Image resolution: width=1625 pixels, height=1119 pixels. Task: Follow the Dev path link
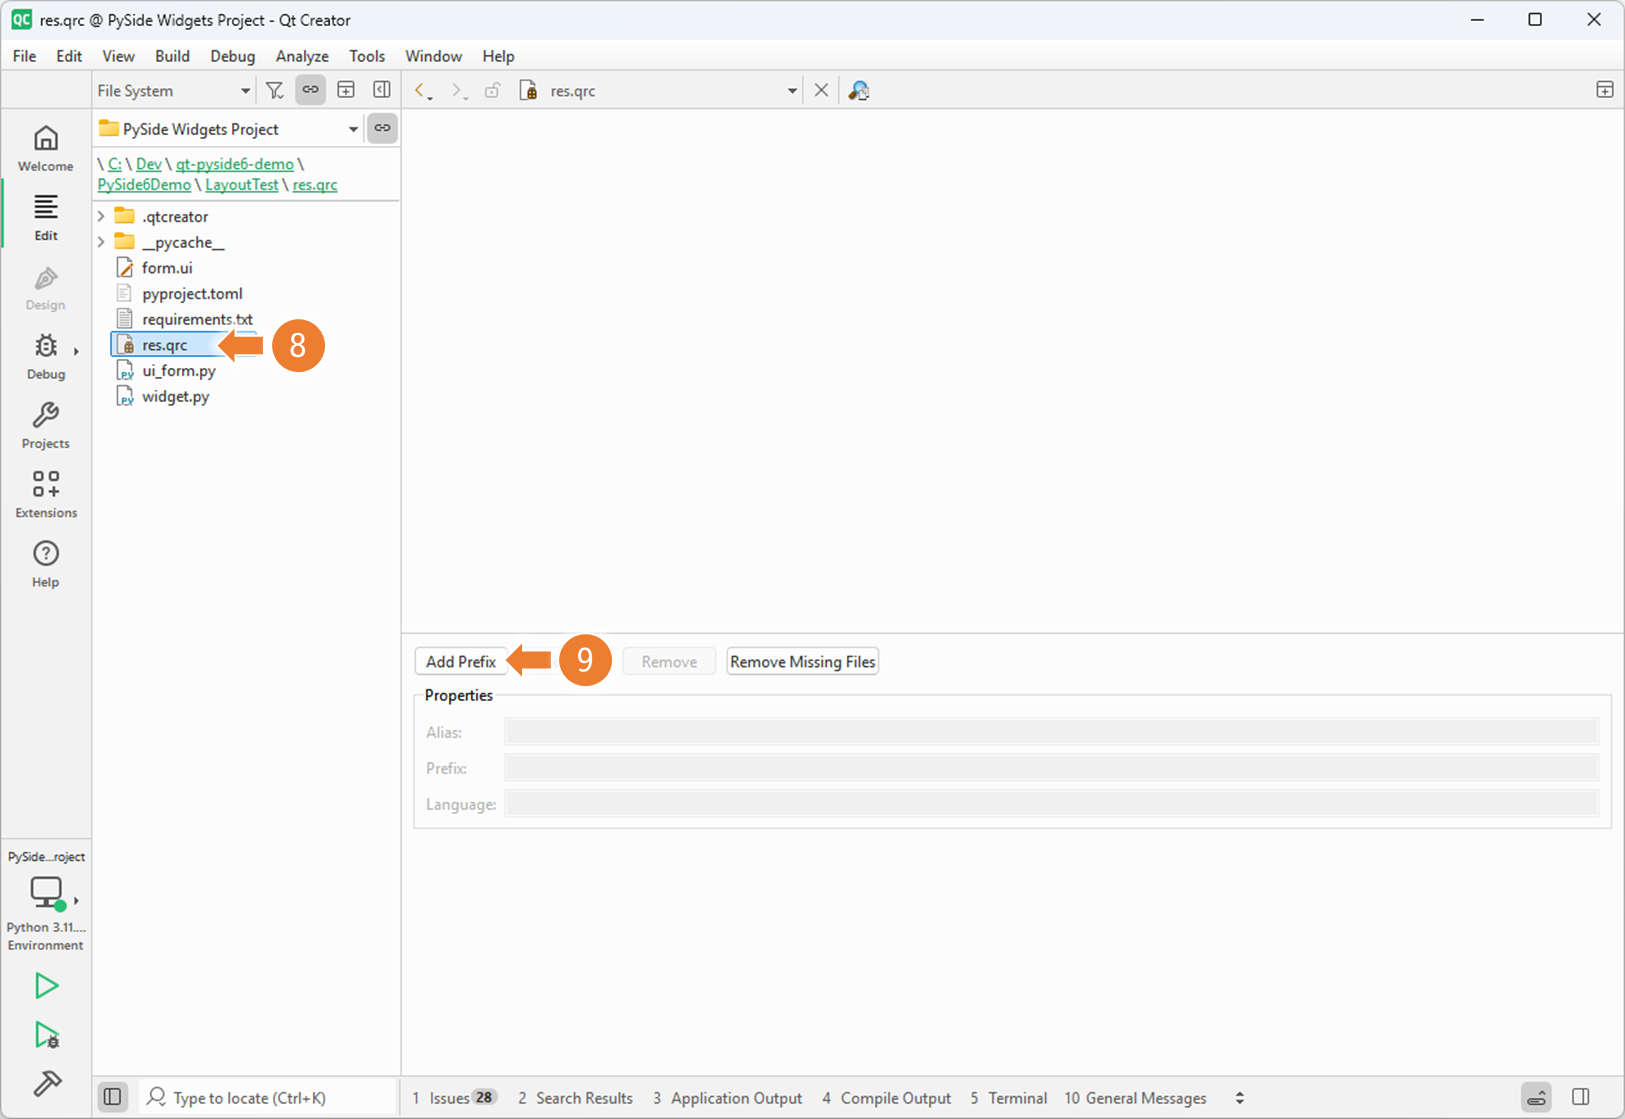tap(148, 164)
